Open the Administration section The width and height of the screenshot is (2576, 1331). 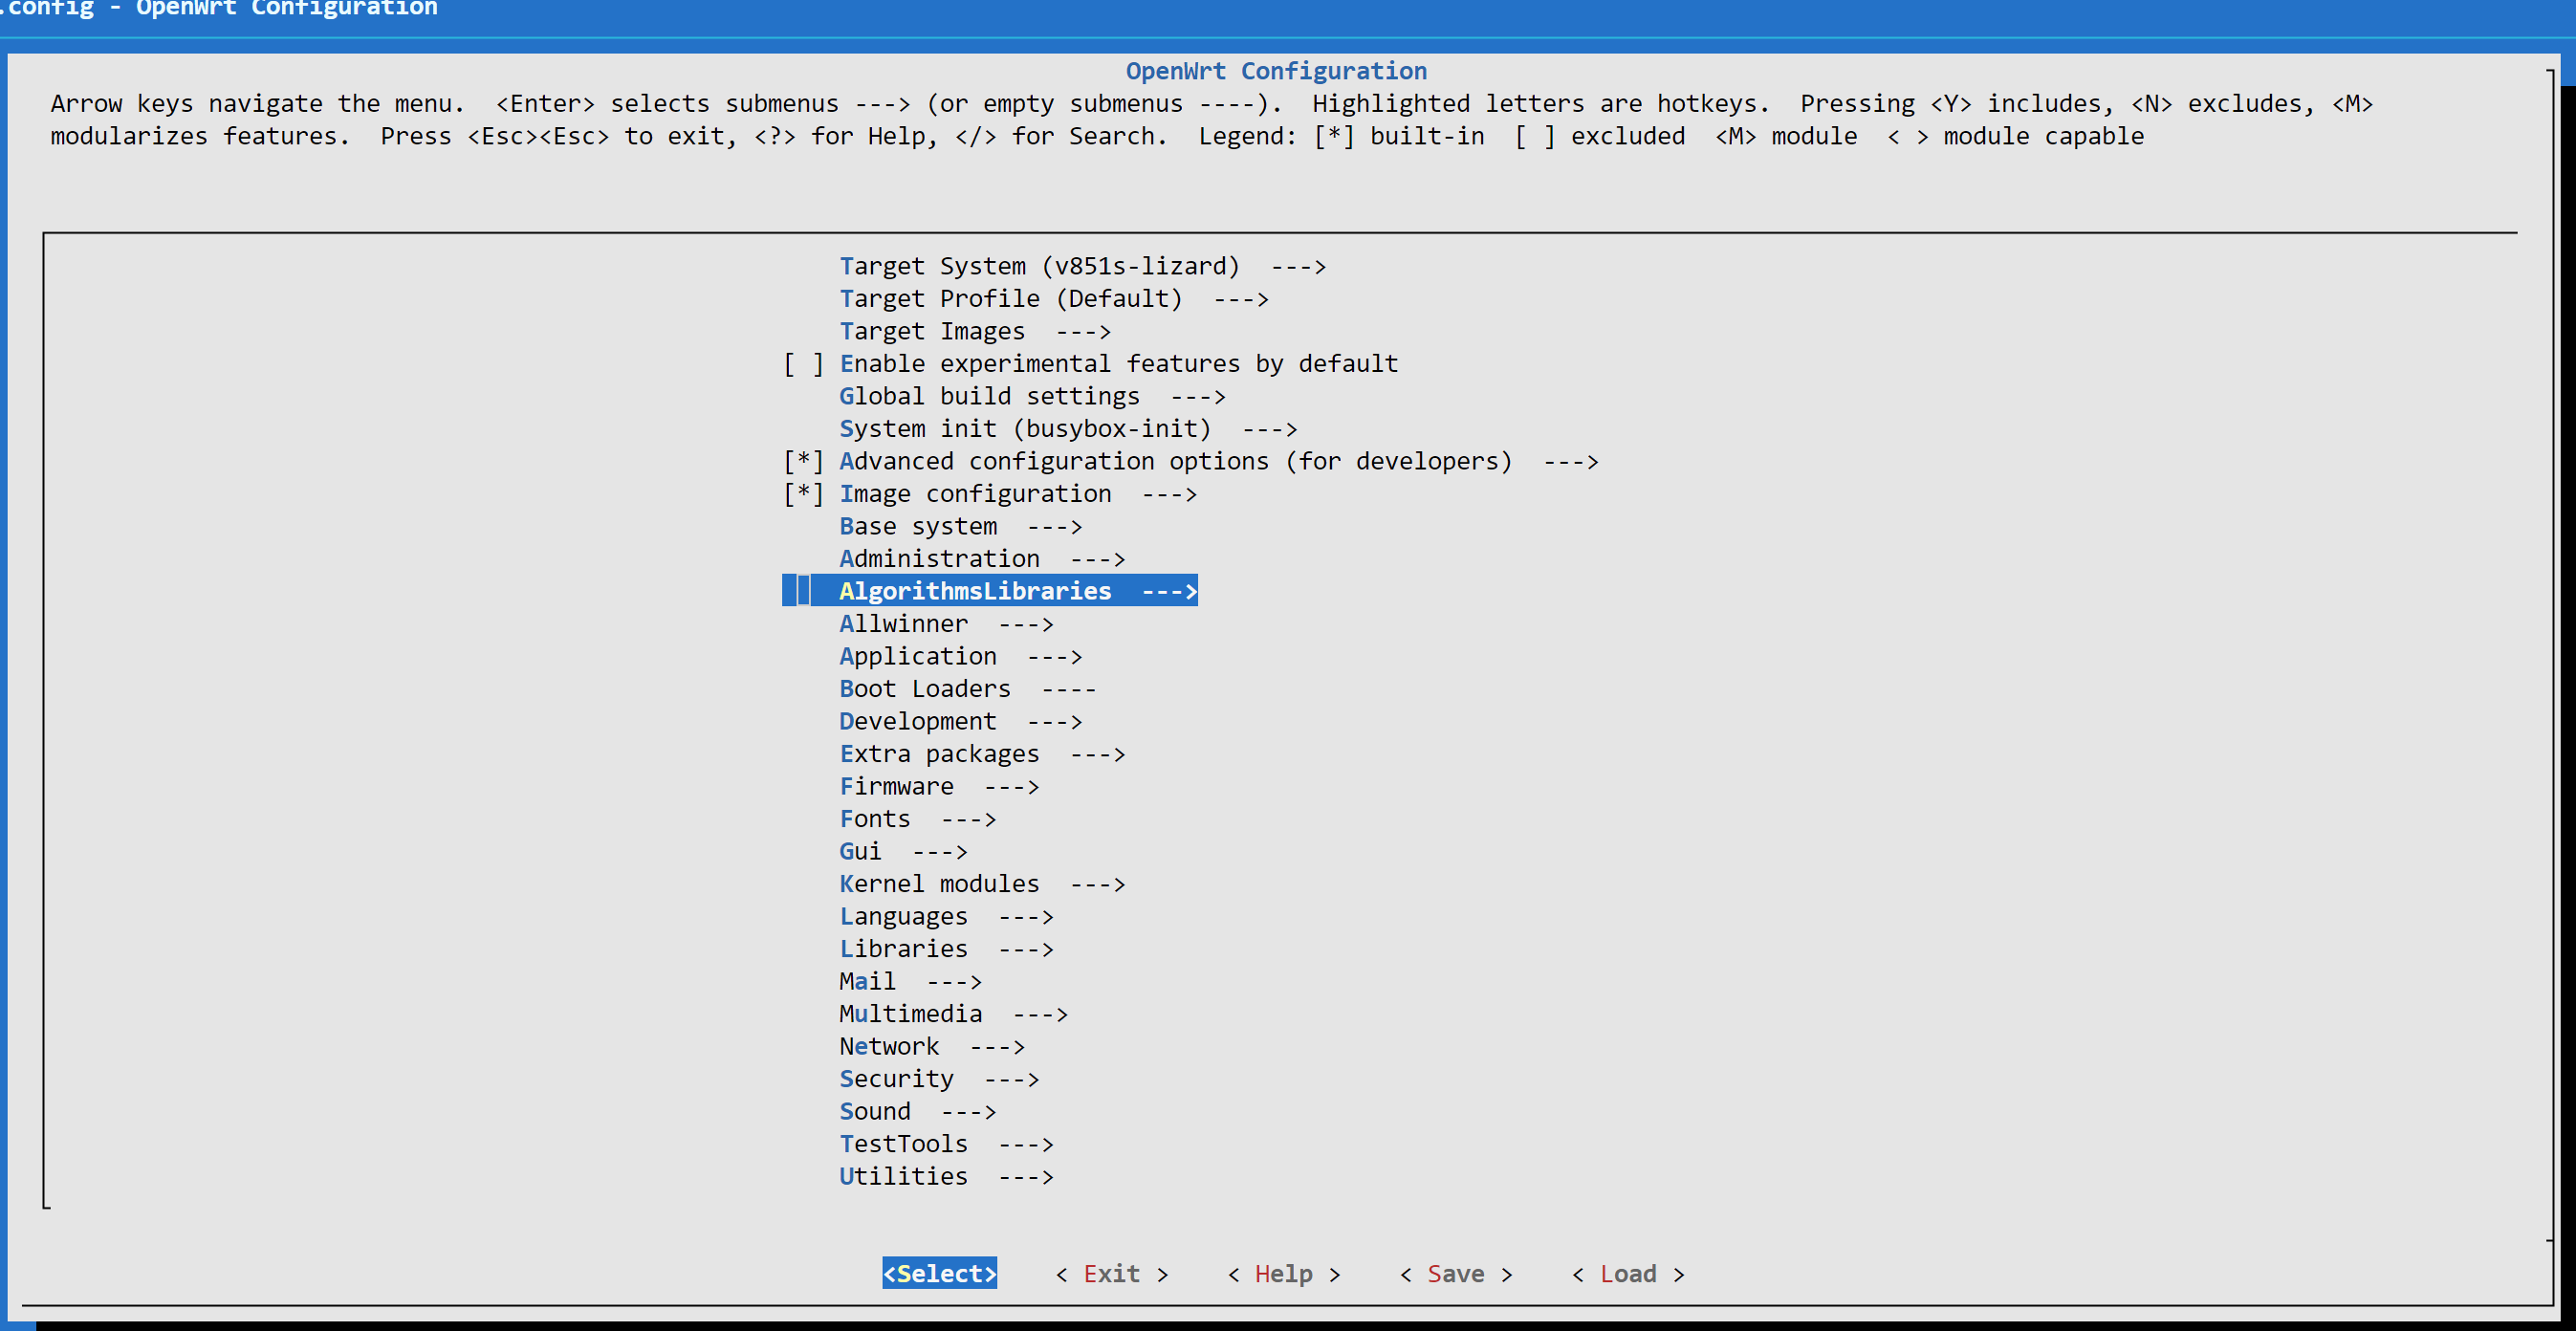click(x=939, y=558)
